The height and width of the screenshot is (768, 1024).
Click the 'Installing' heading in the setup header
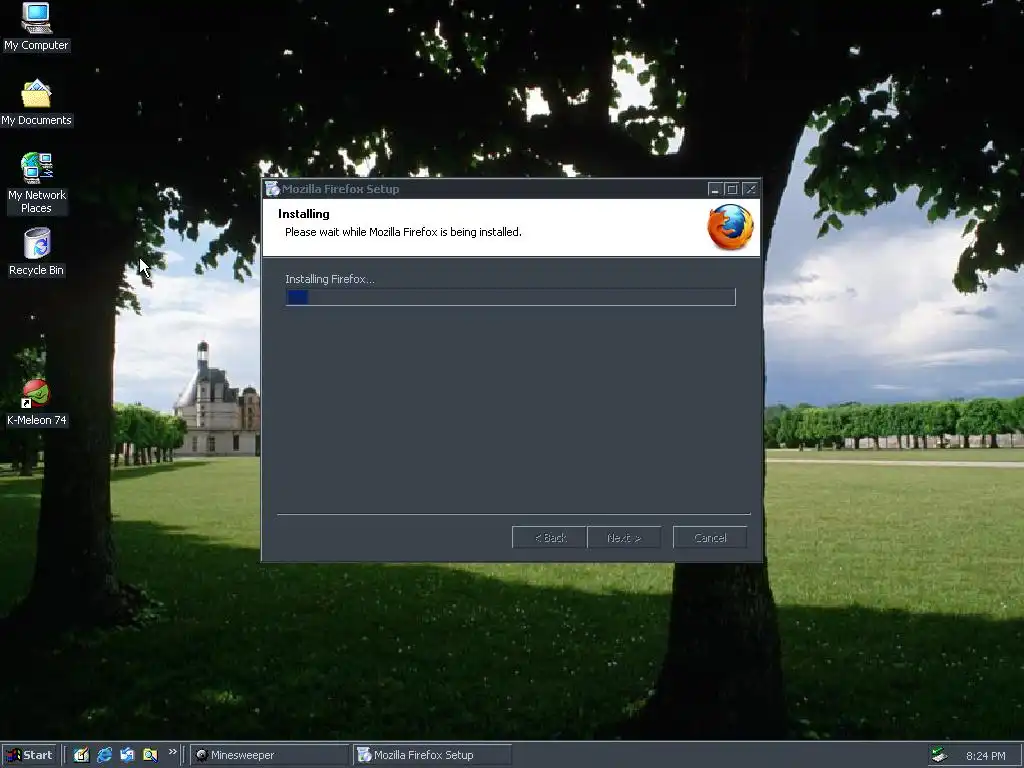pos(304,214)
